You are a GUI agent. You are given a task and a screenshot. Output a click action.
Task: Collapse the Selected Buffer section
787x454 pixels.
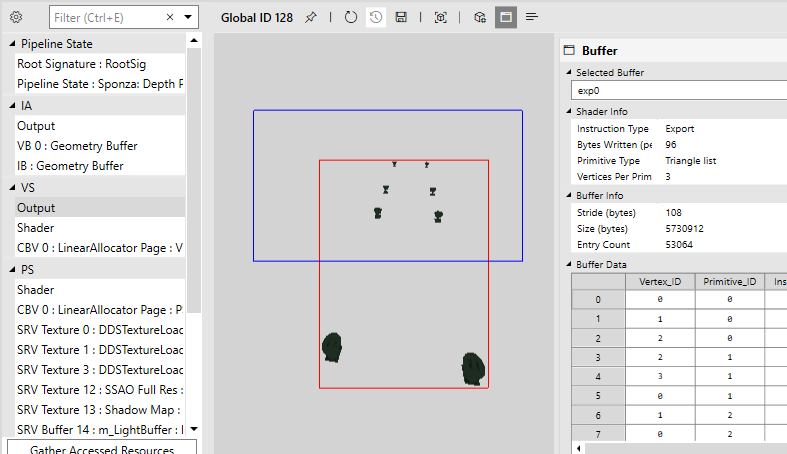[569, 72]
